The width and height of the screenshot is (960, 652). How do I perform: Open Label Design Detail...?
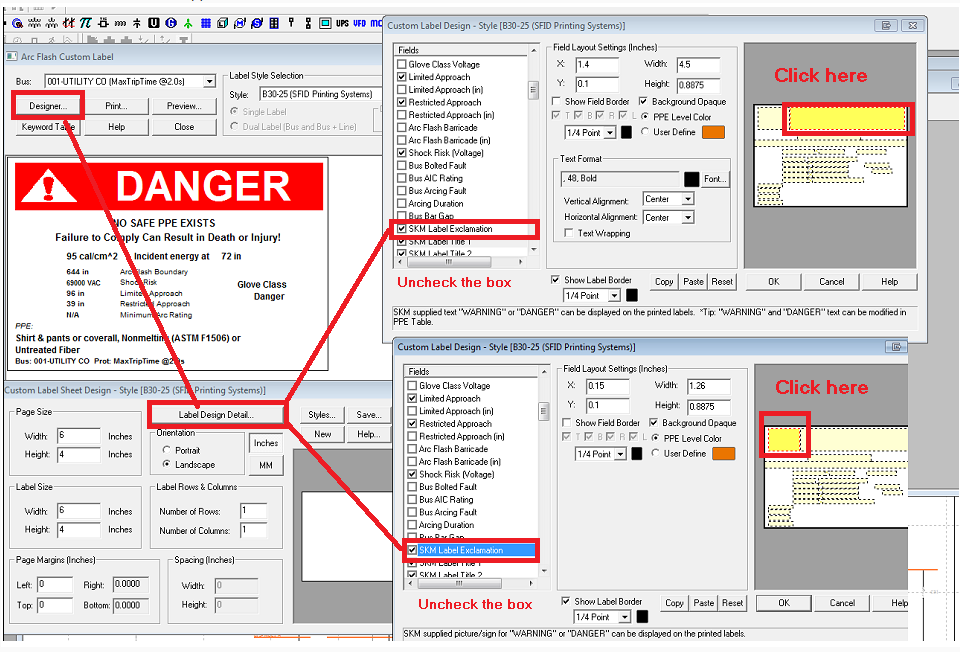coord(216,414)
